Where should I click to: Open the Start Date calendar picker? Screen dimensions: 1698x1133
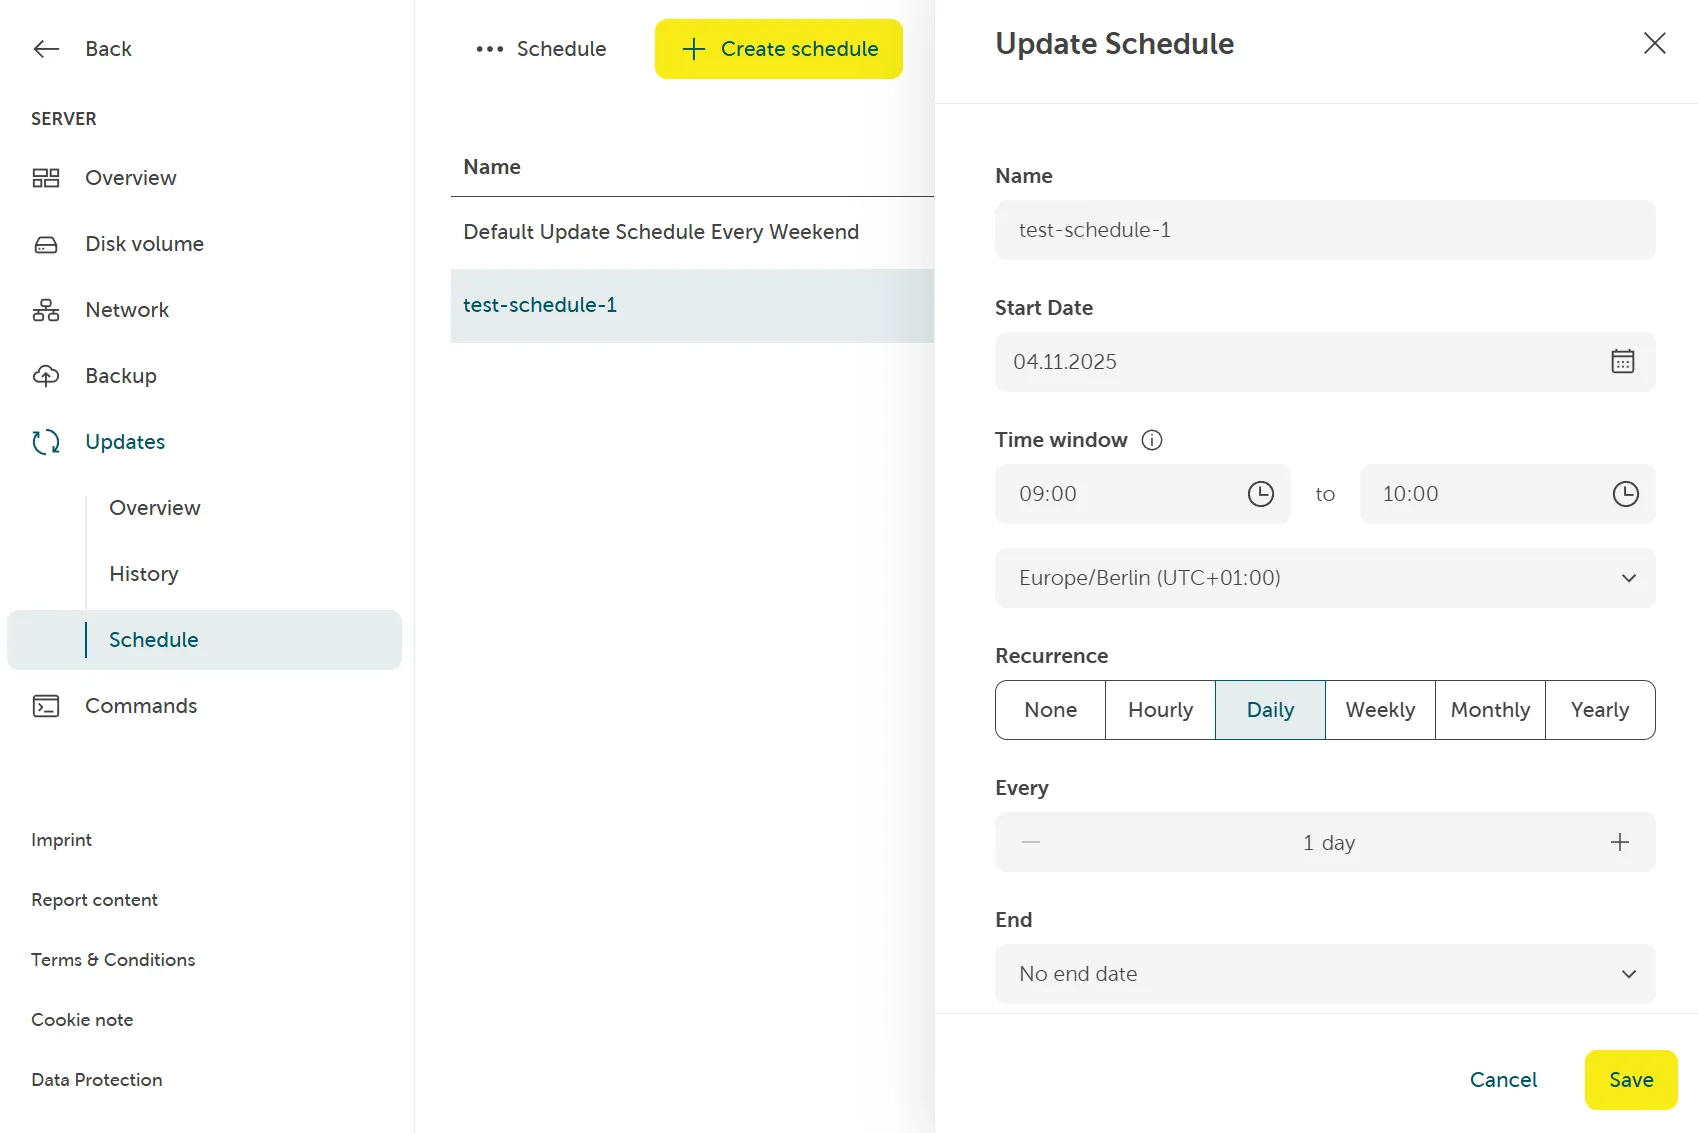point(1622,361)
